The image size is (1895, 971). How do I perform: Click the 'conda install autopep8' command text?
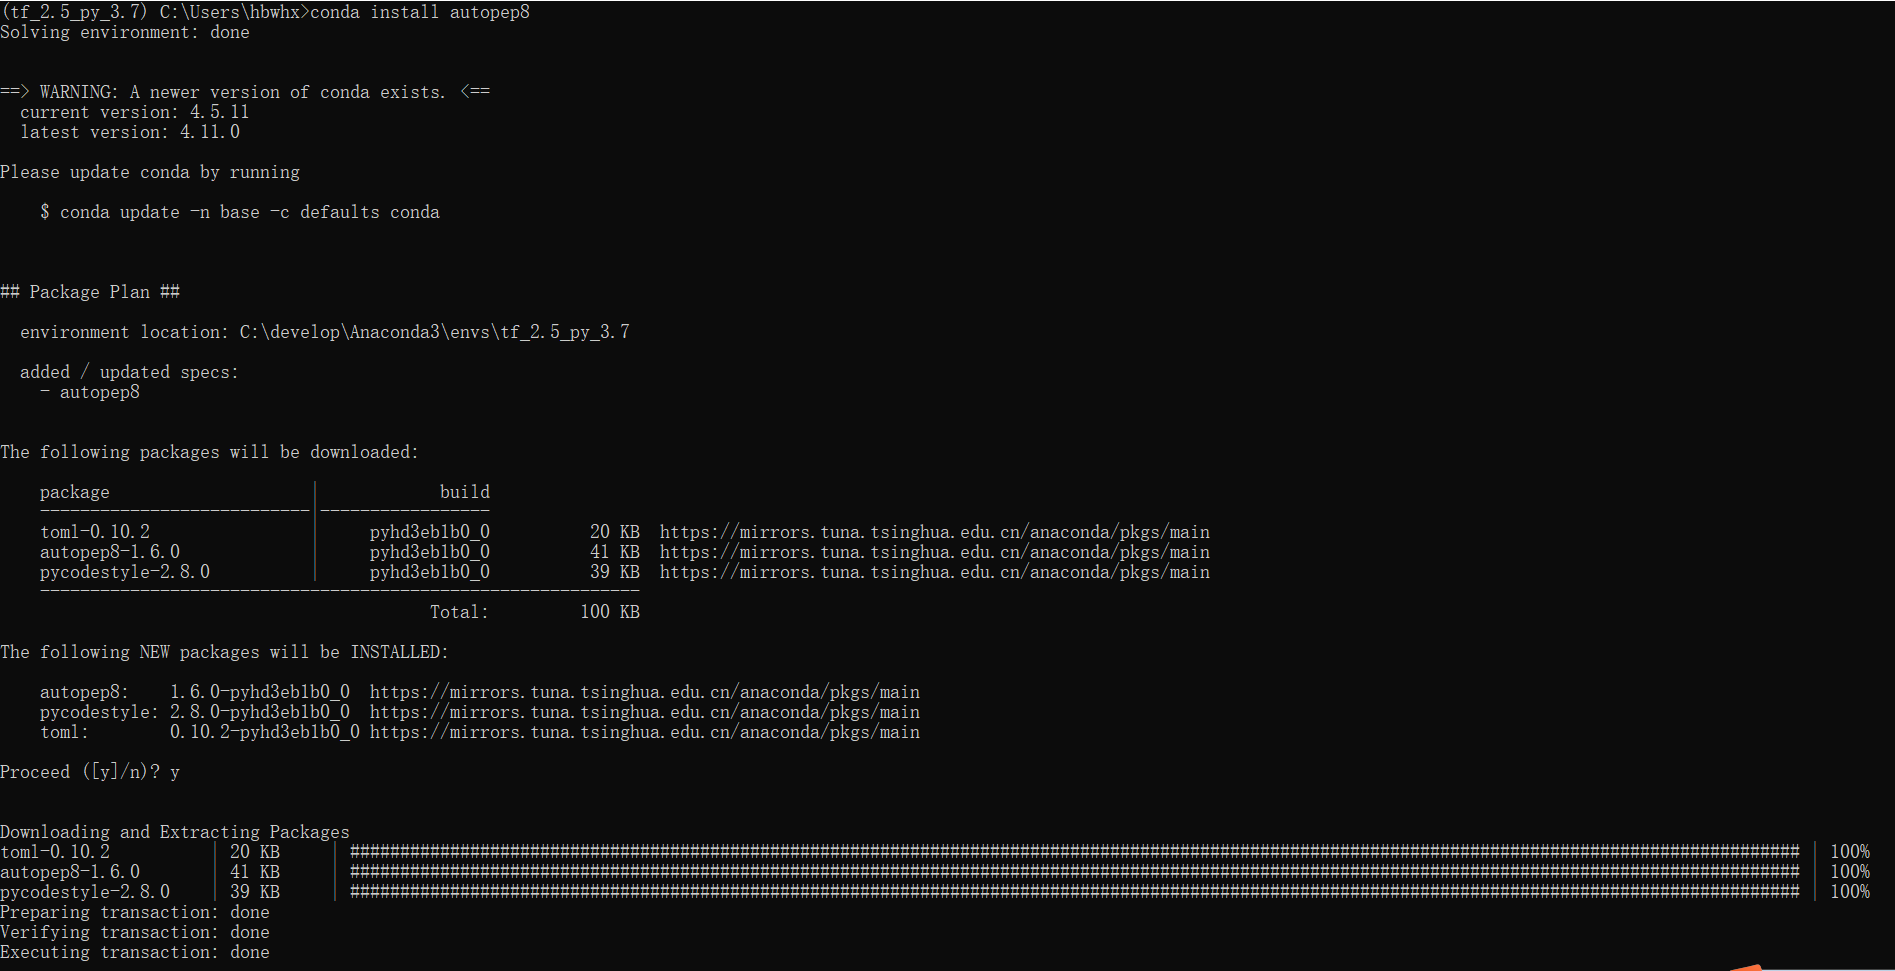tap(420, 12)
